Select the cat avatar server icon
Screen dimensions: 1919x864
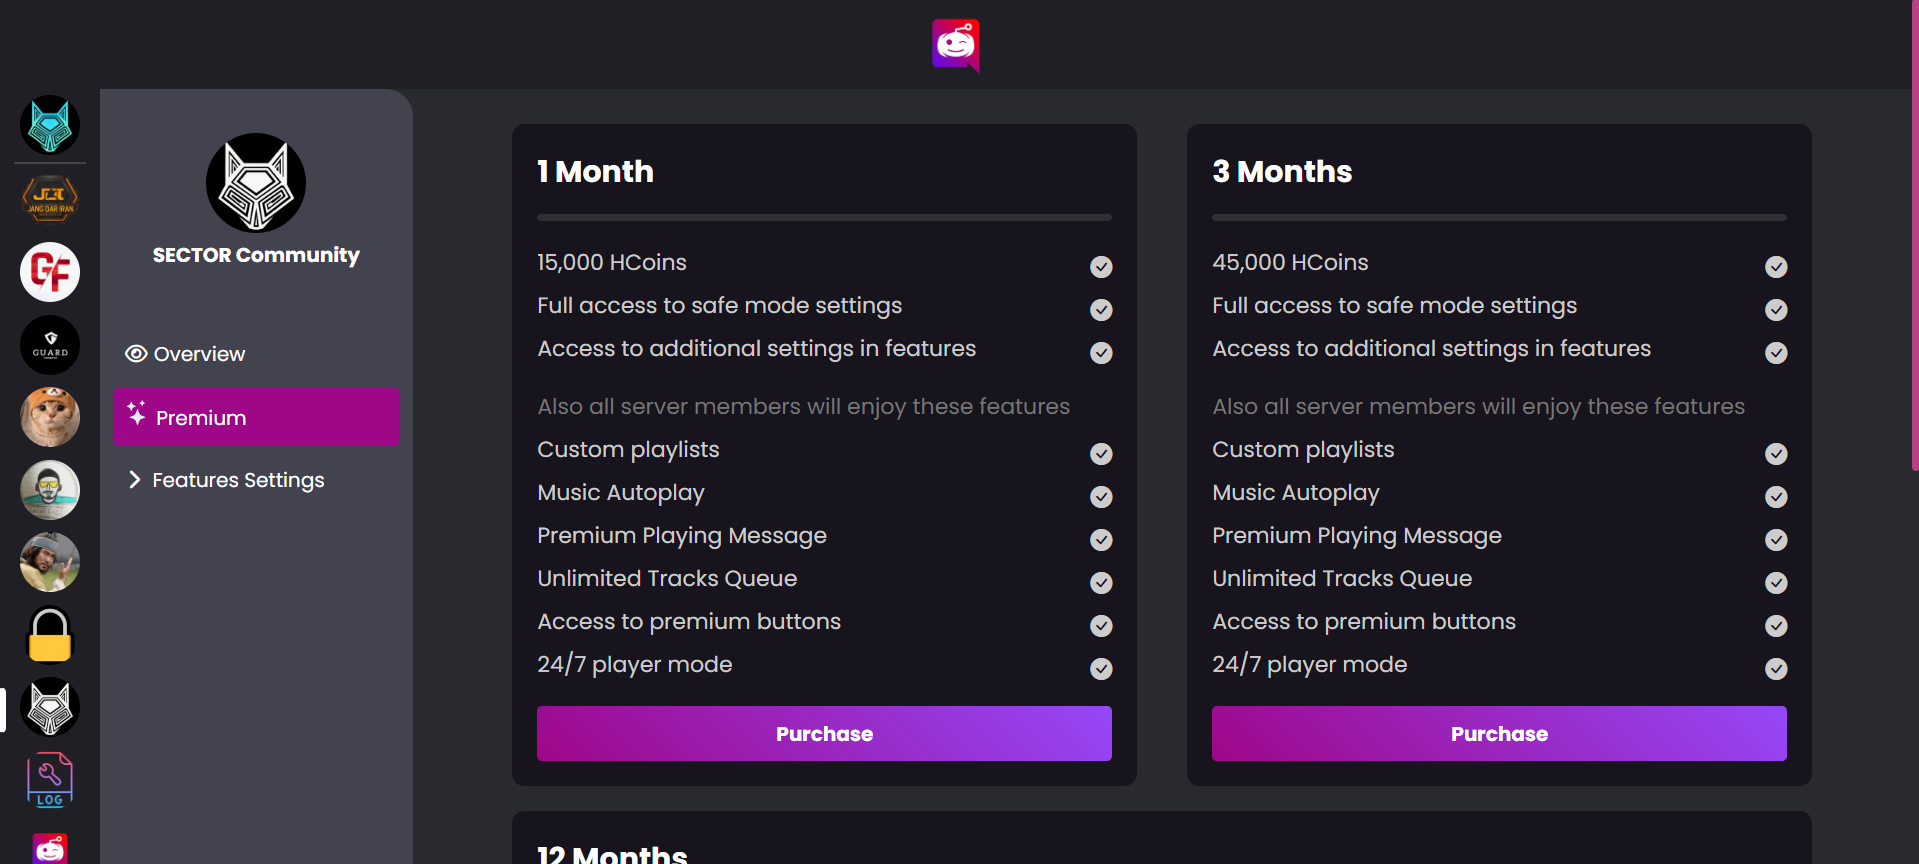(x=49, y=417)
